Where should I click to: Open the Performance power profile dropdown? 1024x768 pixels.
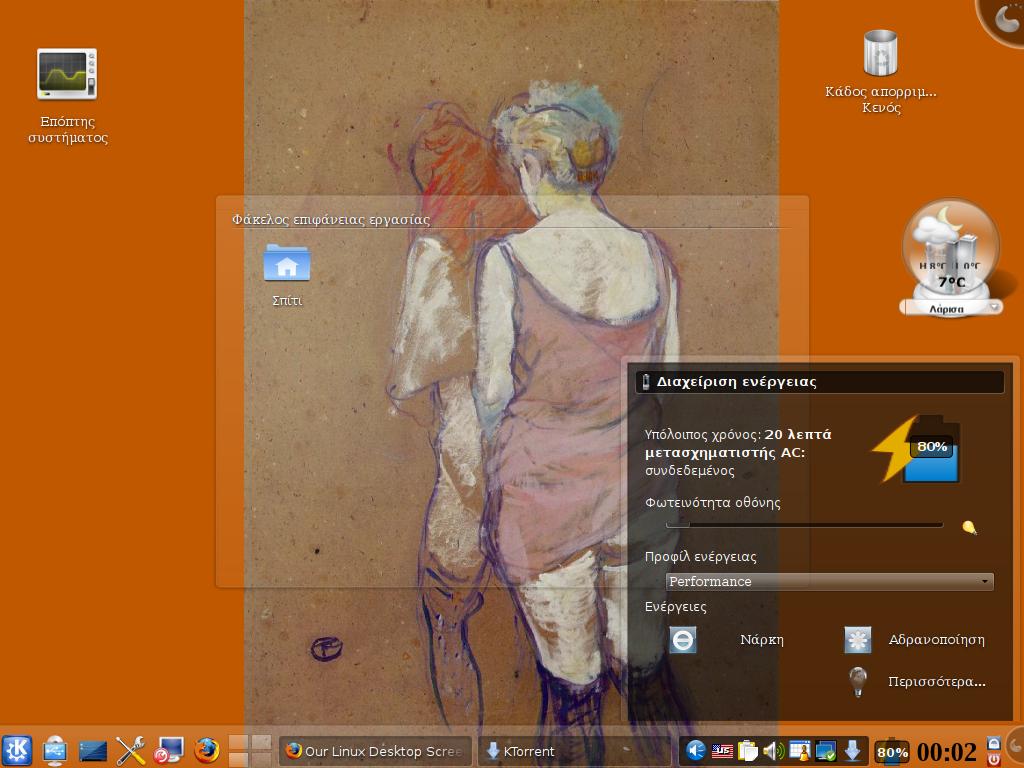click(829, 581)
